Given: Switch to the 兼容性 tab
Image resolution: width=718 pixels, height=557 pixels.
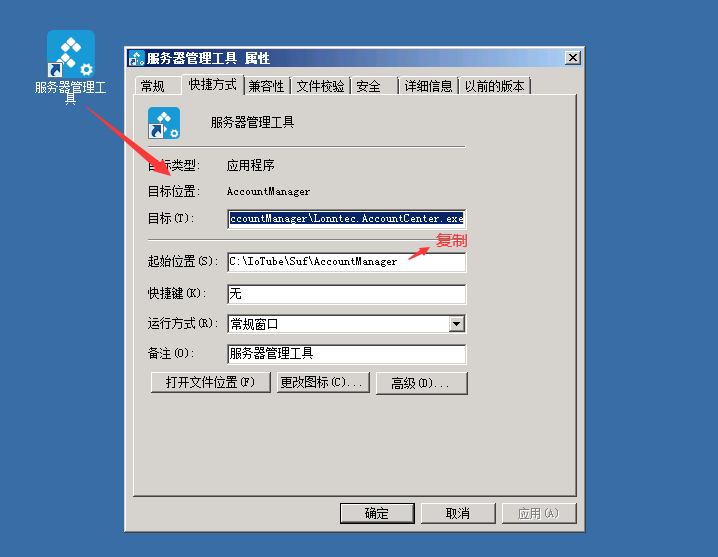Looking at the screenshot, I should coord(267,86).
